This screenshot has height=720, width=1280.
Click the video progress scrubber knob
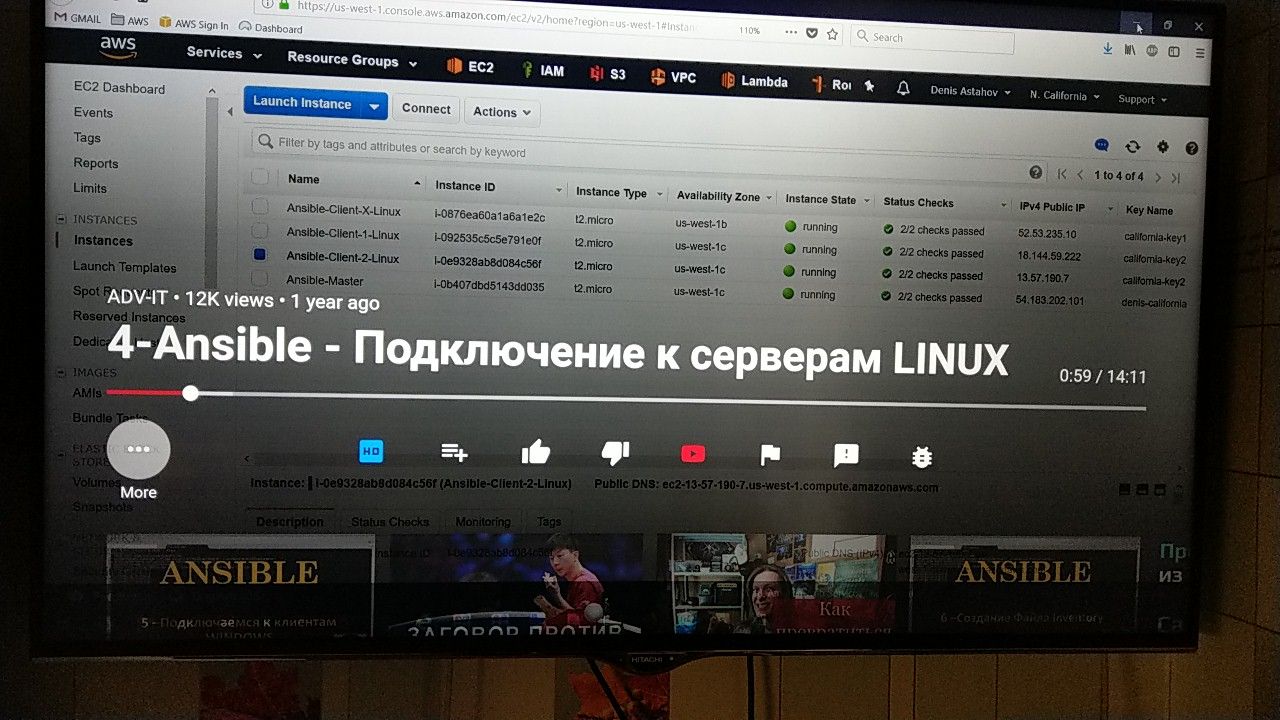coord(190,393)
